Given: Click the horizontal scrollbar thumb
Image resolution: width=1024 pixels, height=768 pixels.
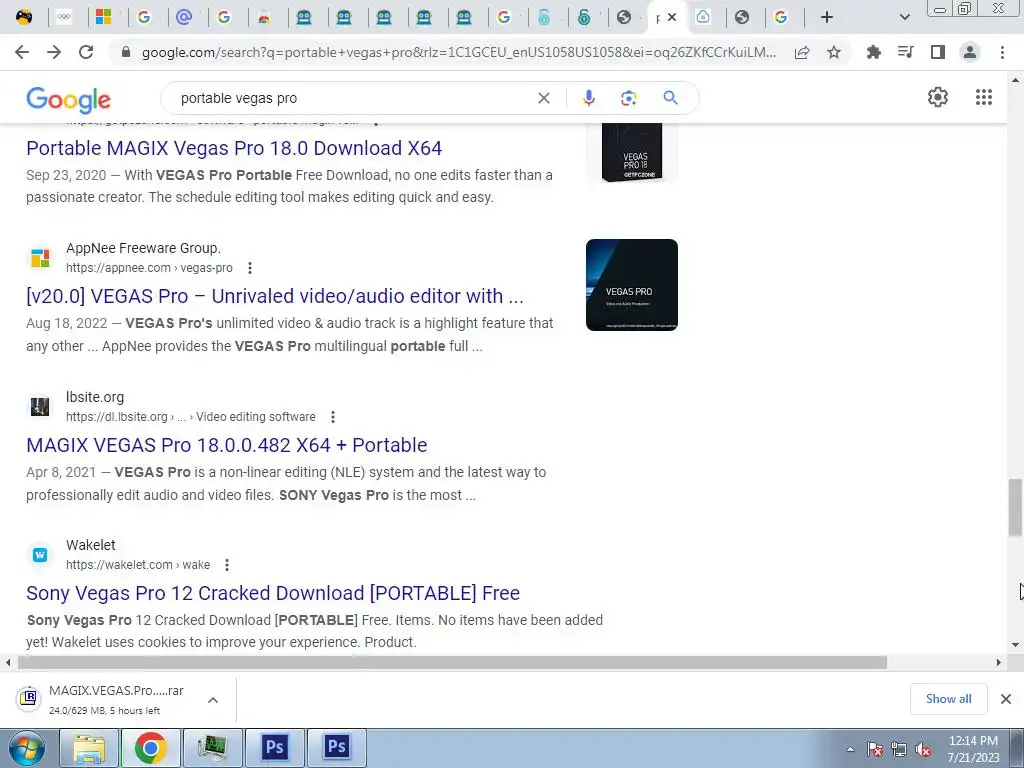Looking at the screenshot, I should [452, 663].
